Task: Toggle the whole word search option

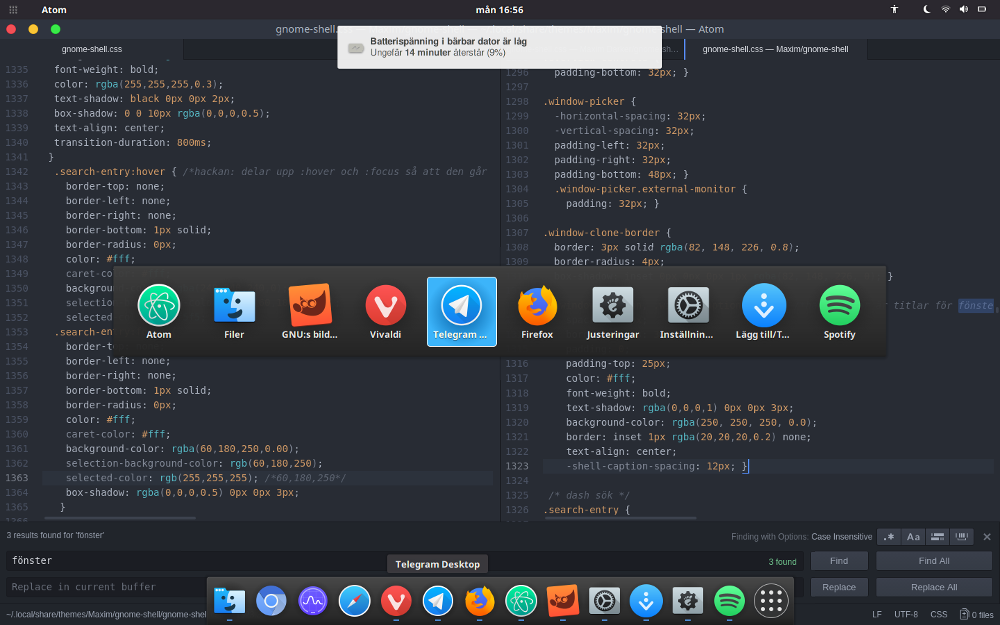Action: 962,537
